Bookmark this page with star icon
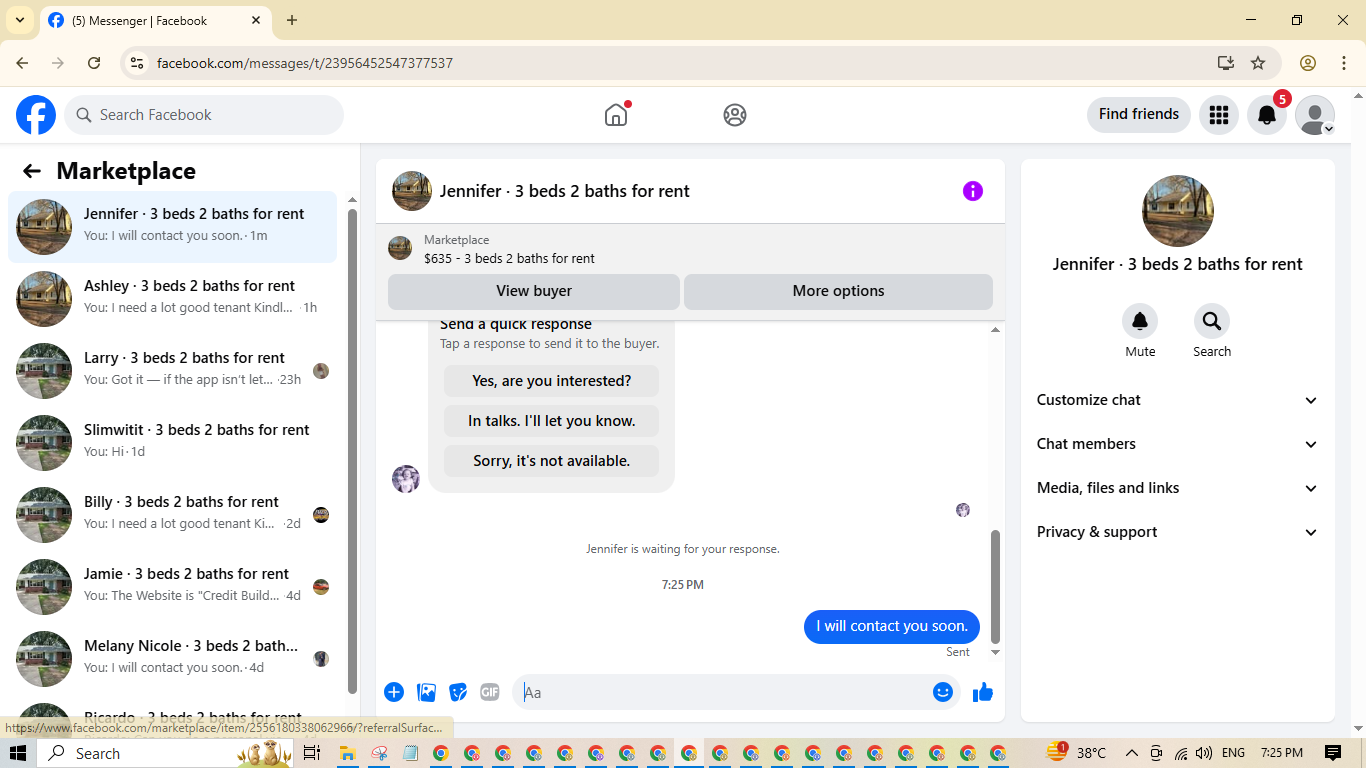 pos(1258,63)
